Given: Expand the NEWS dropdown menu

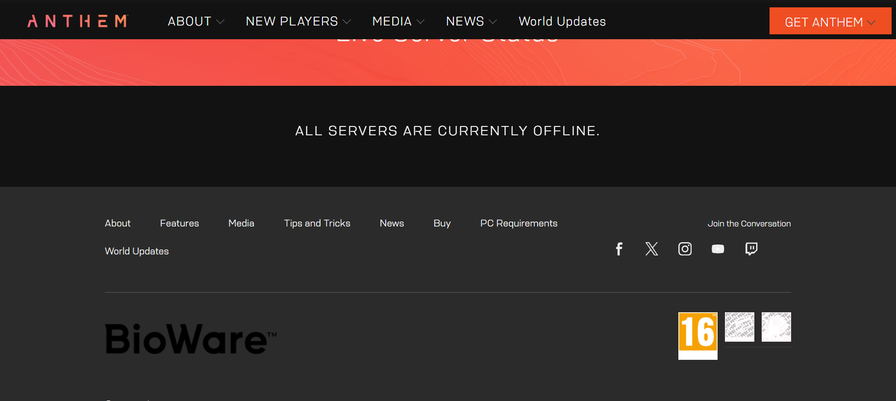Looking at the screenshot, I should [471, 22].
